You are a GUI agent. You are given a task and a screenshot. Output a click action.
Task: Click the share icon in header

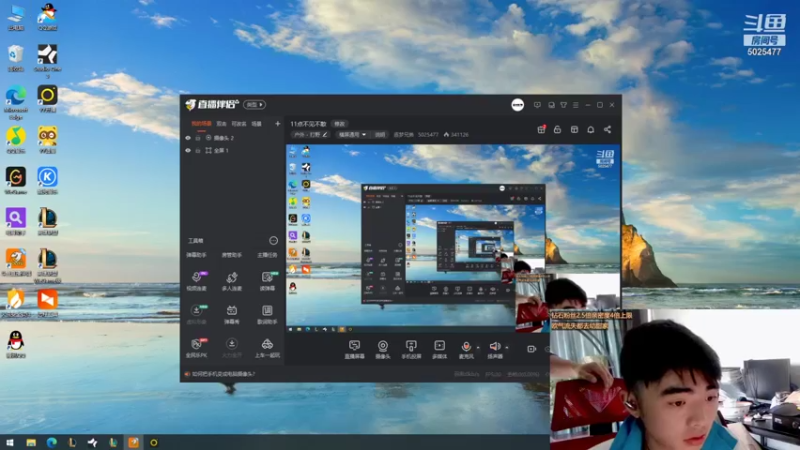(608, 130)
